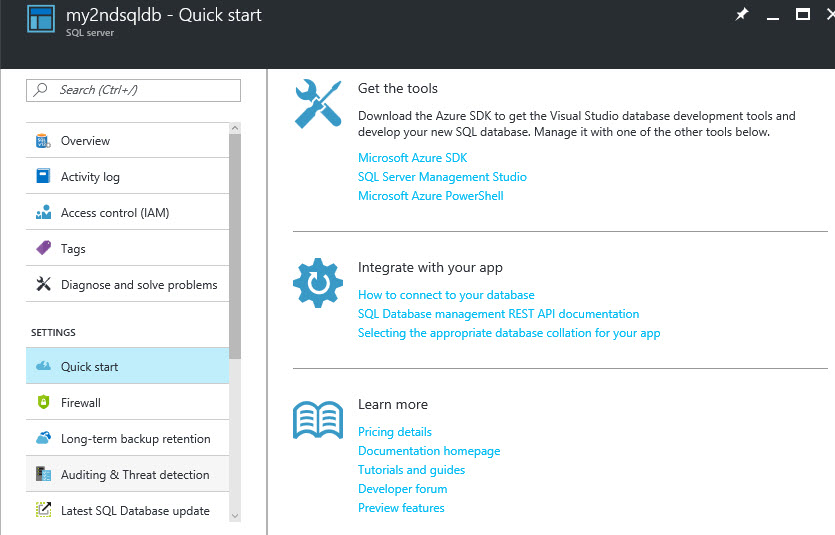
Task: Minimize the Quick start blade
Action: point(773,18)
